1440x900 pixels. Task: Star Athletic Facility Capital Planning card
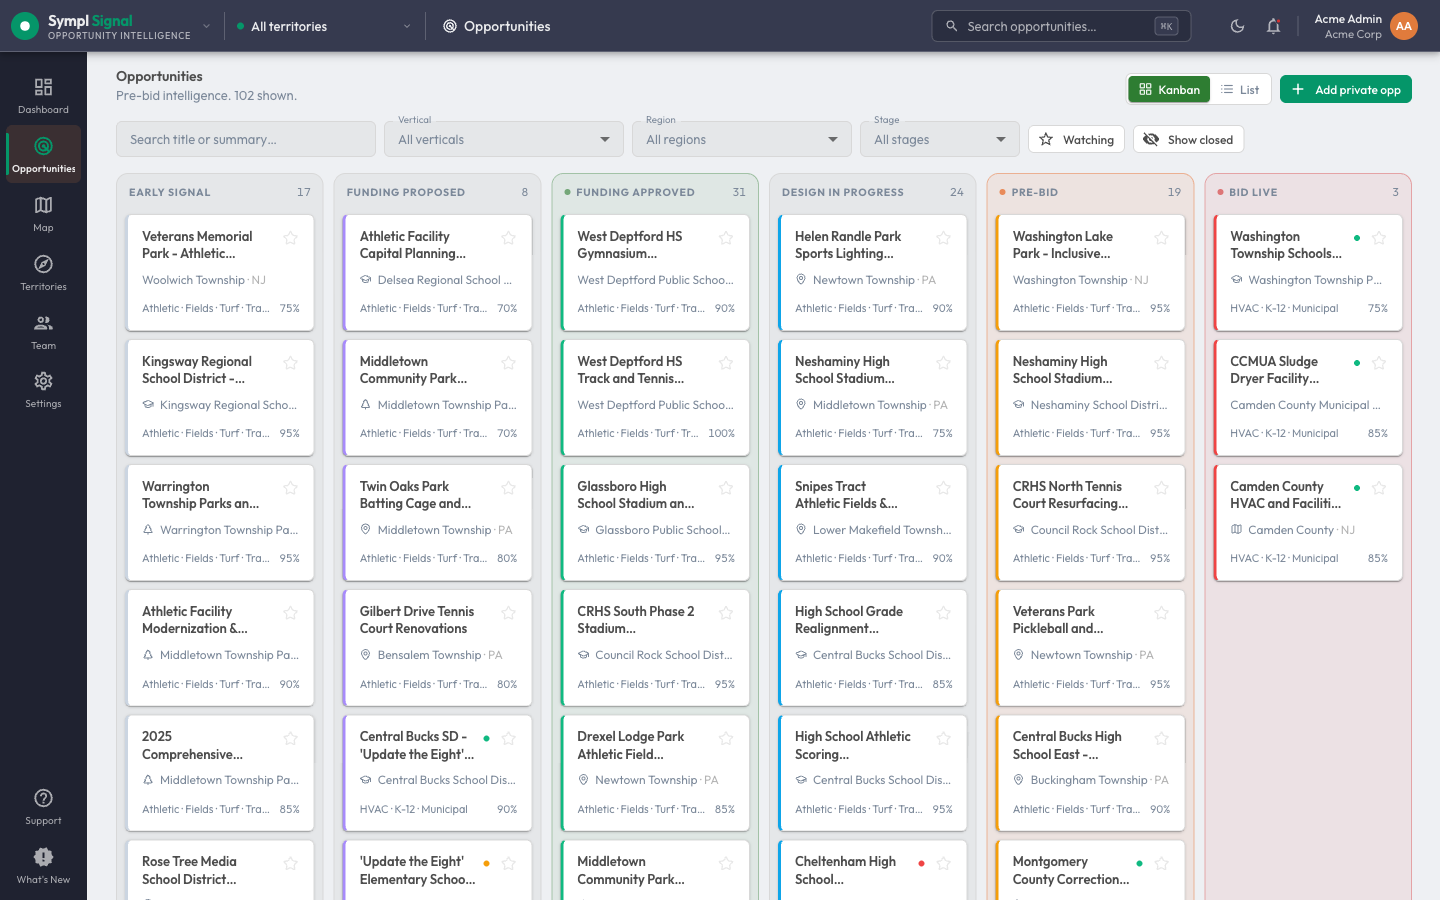coord(508,238)
